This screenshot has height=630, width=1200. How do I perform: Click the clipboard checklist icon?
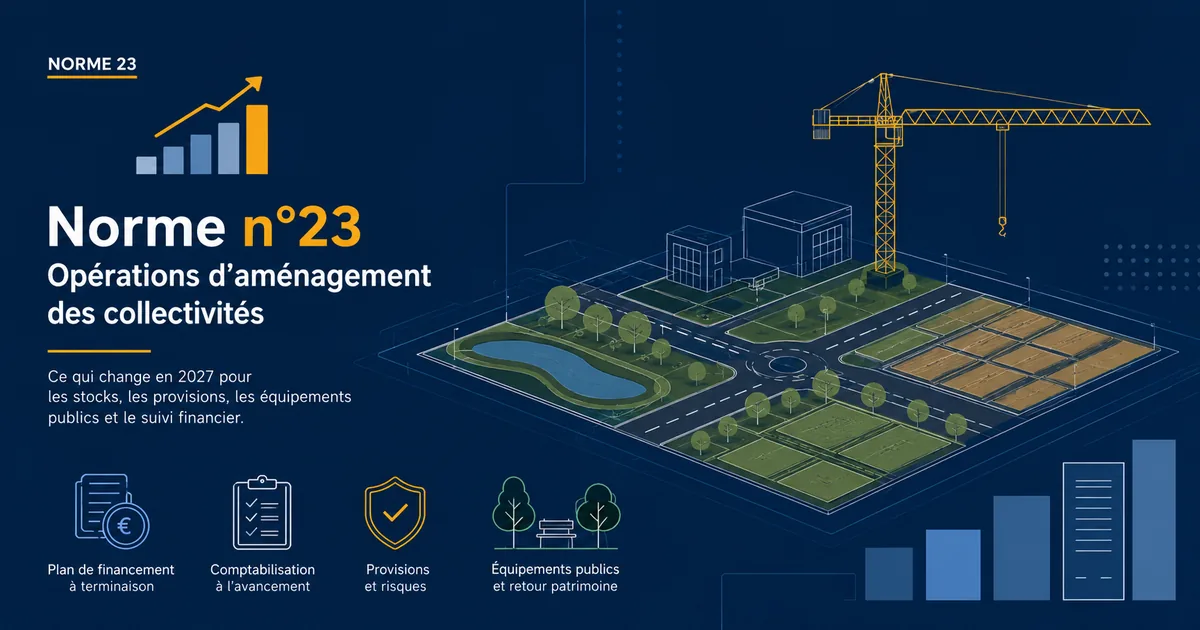262,512
